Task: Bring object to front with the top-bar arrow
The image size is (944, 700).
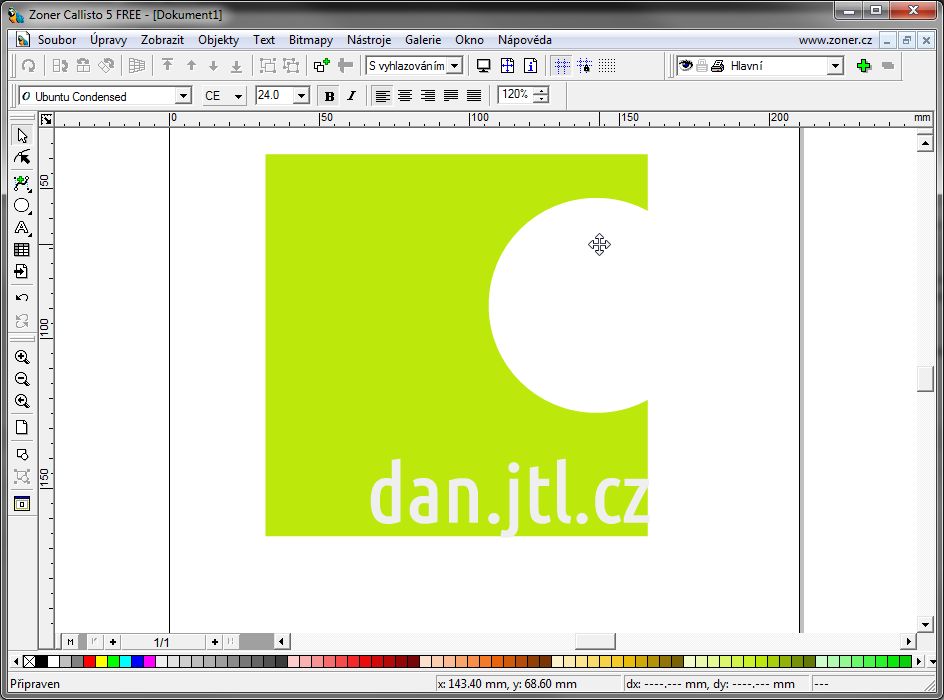Action: [x=167, y=66]
